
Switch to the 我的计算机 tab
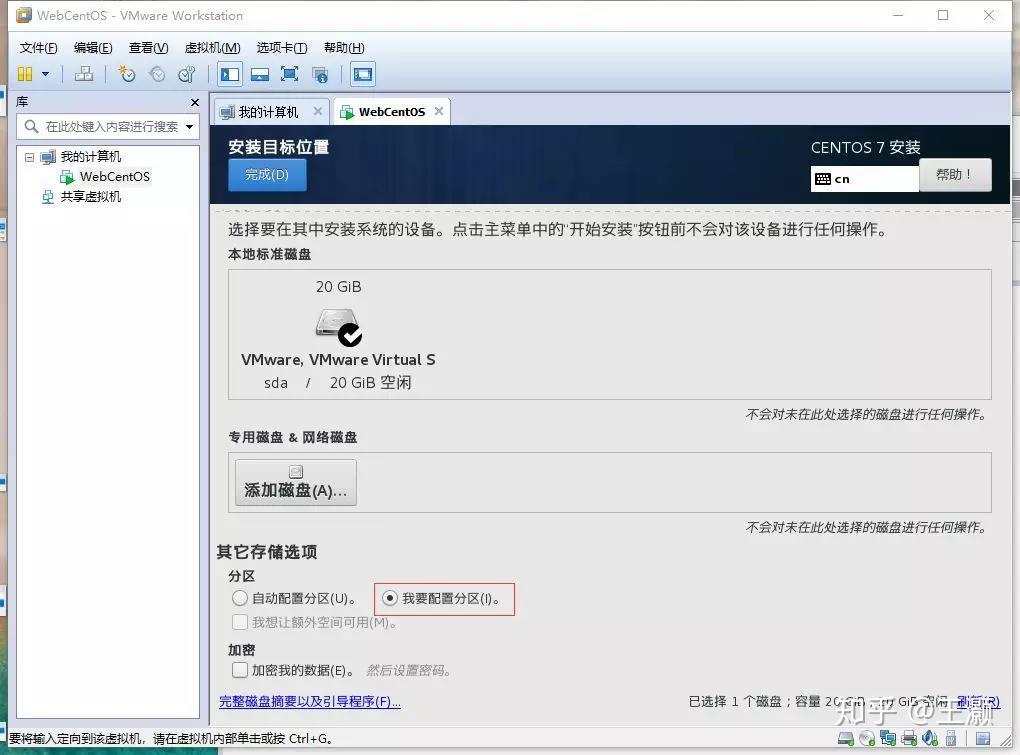267,112
